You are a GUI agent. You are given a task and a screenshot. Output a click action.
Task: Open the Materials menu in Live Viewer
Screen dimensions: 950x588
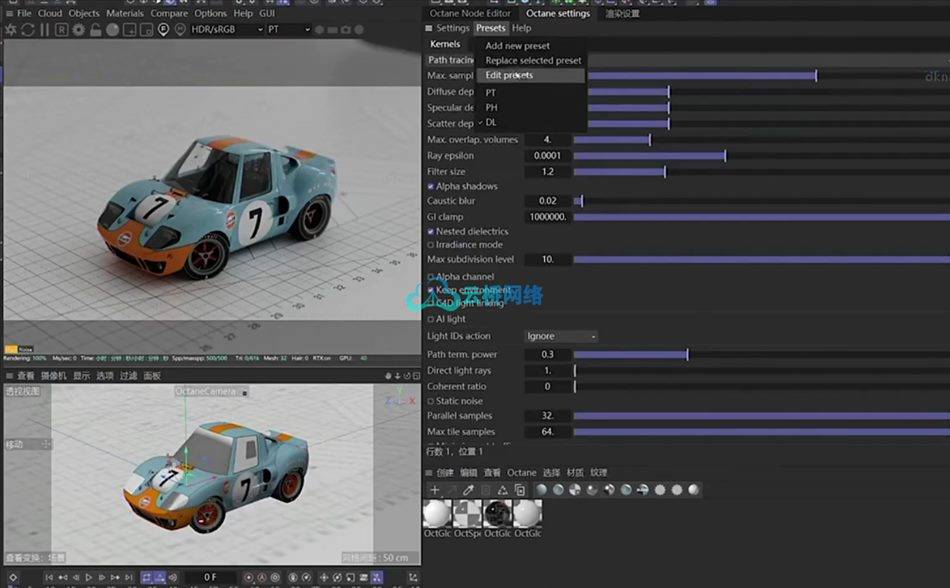pos(125,13)
